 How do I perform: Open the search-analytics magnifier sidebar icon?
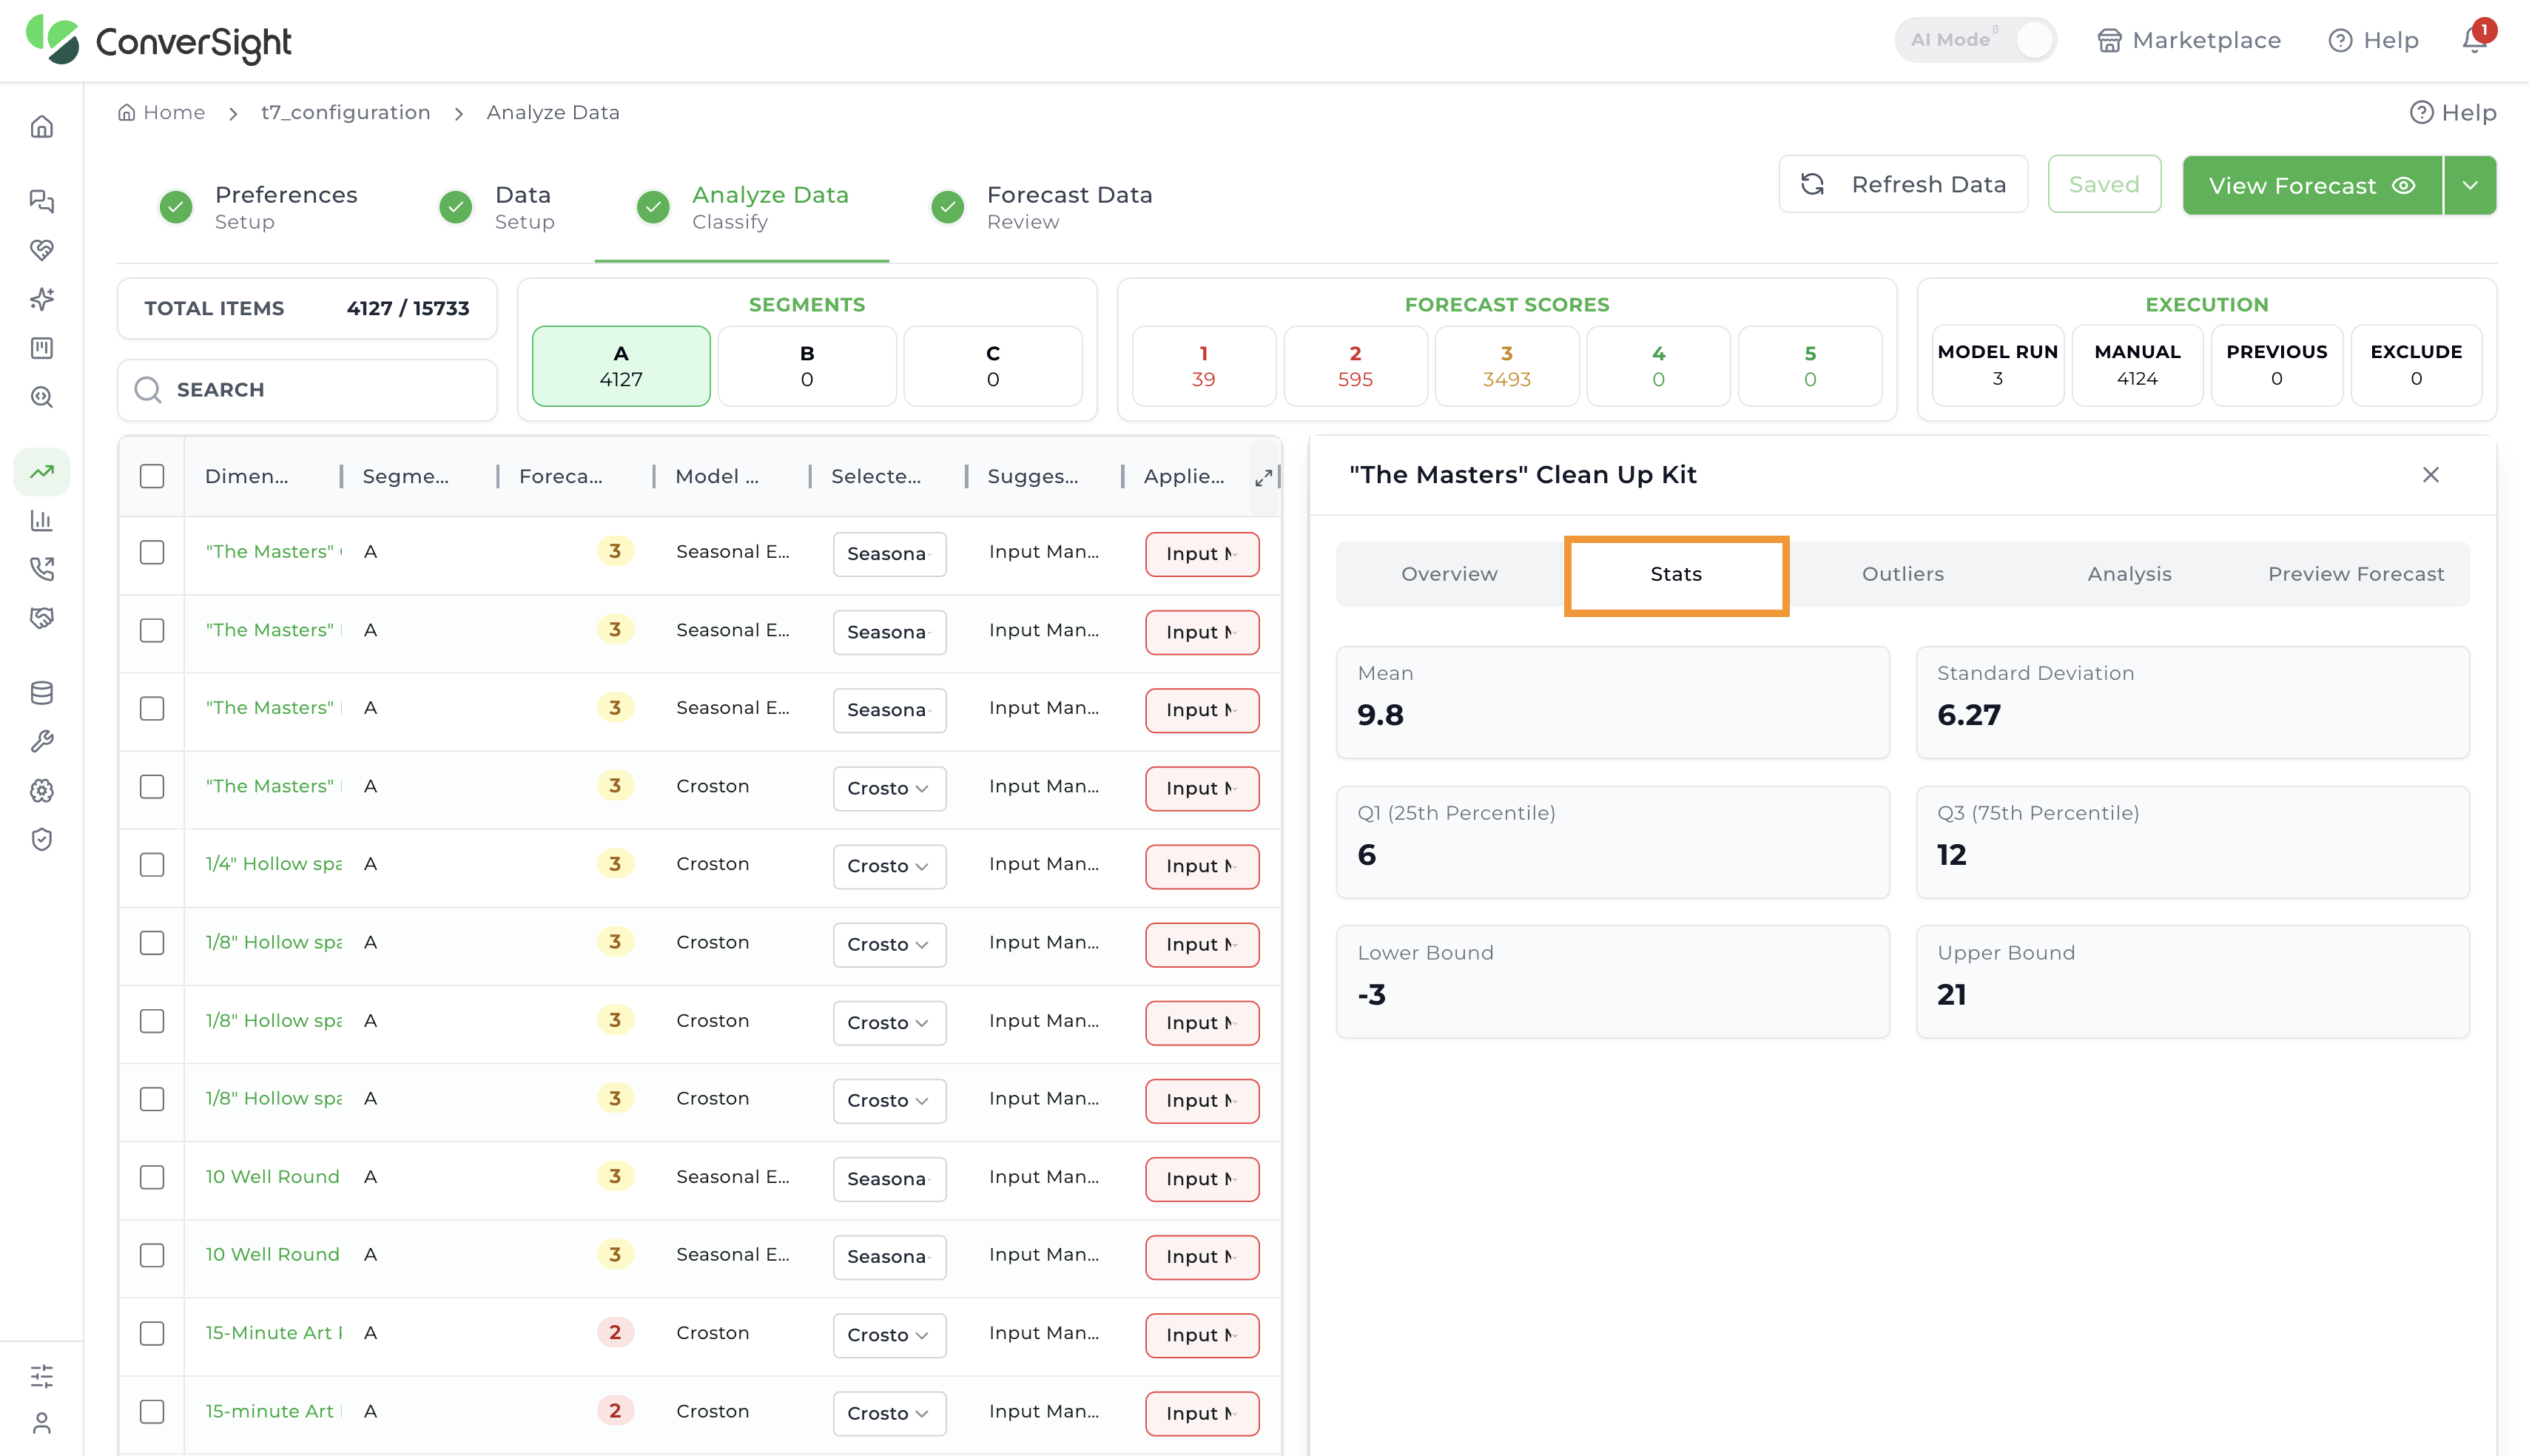41,397
